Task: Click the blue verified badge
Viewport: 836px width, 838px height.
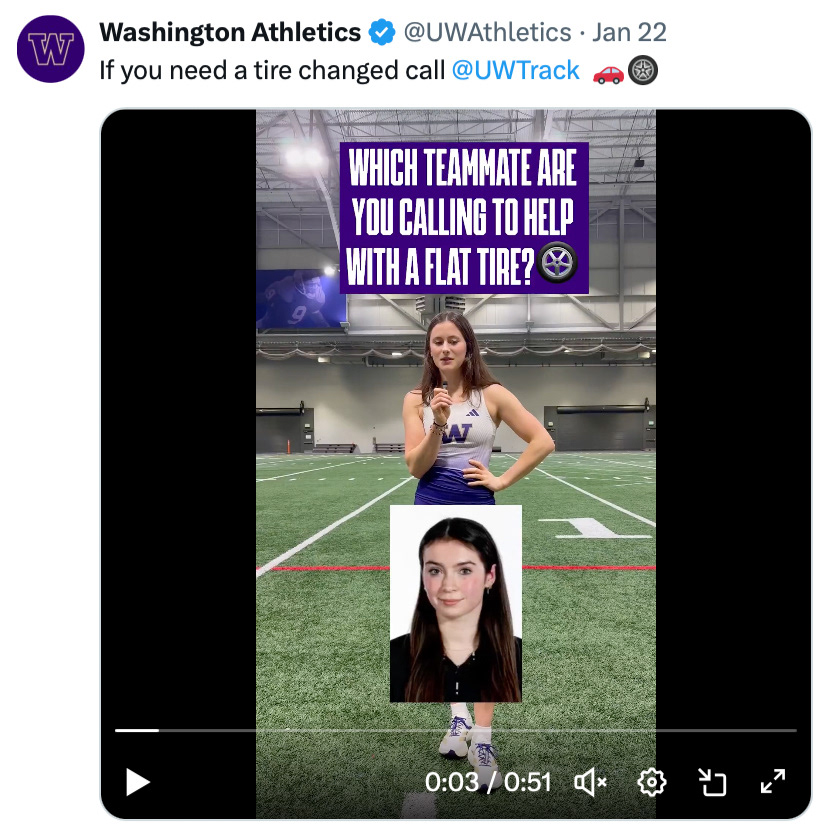Action: (381, 33)
